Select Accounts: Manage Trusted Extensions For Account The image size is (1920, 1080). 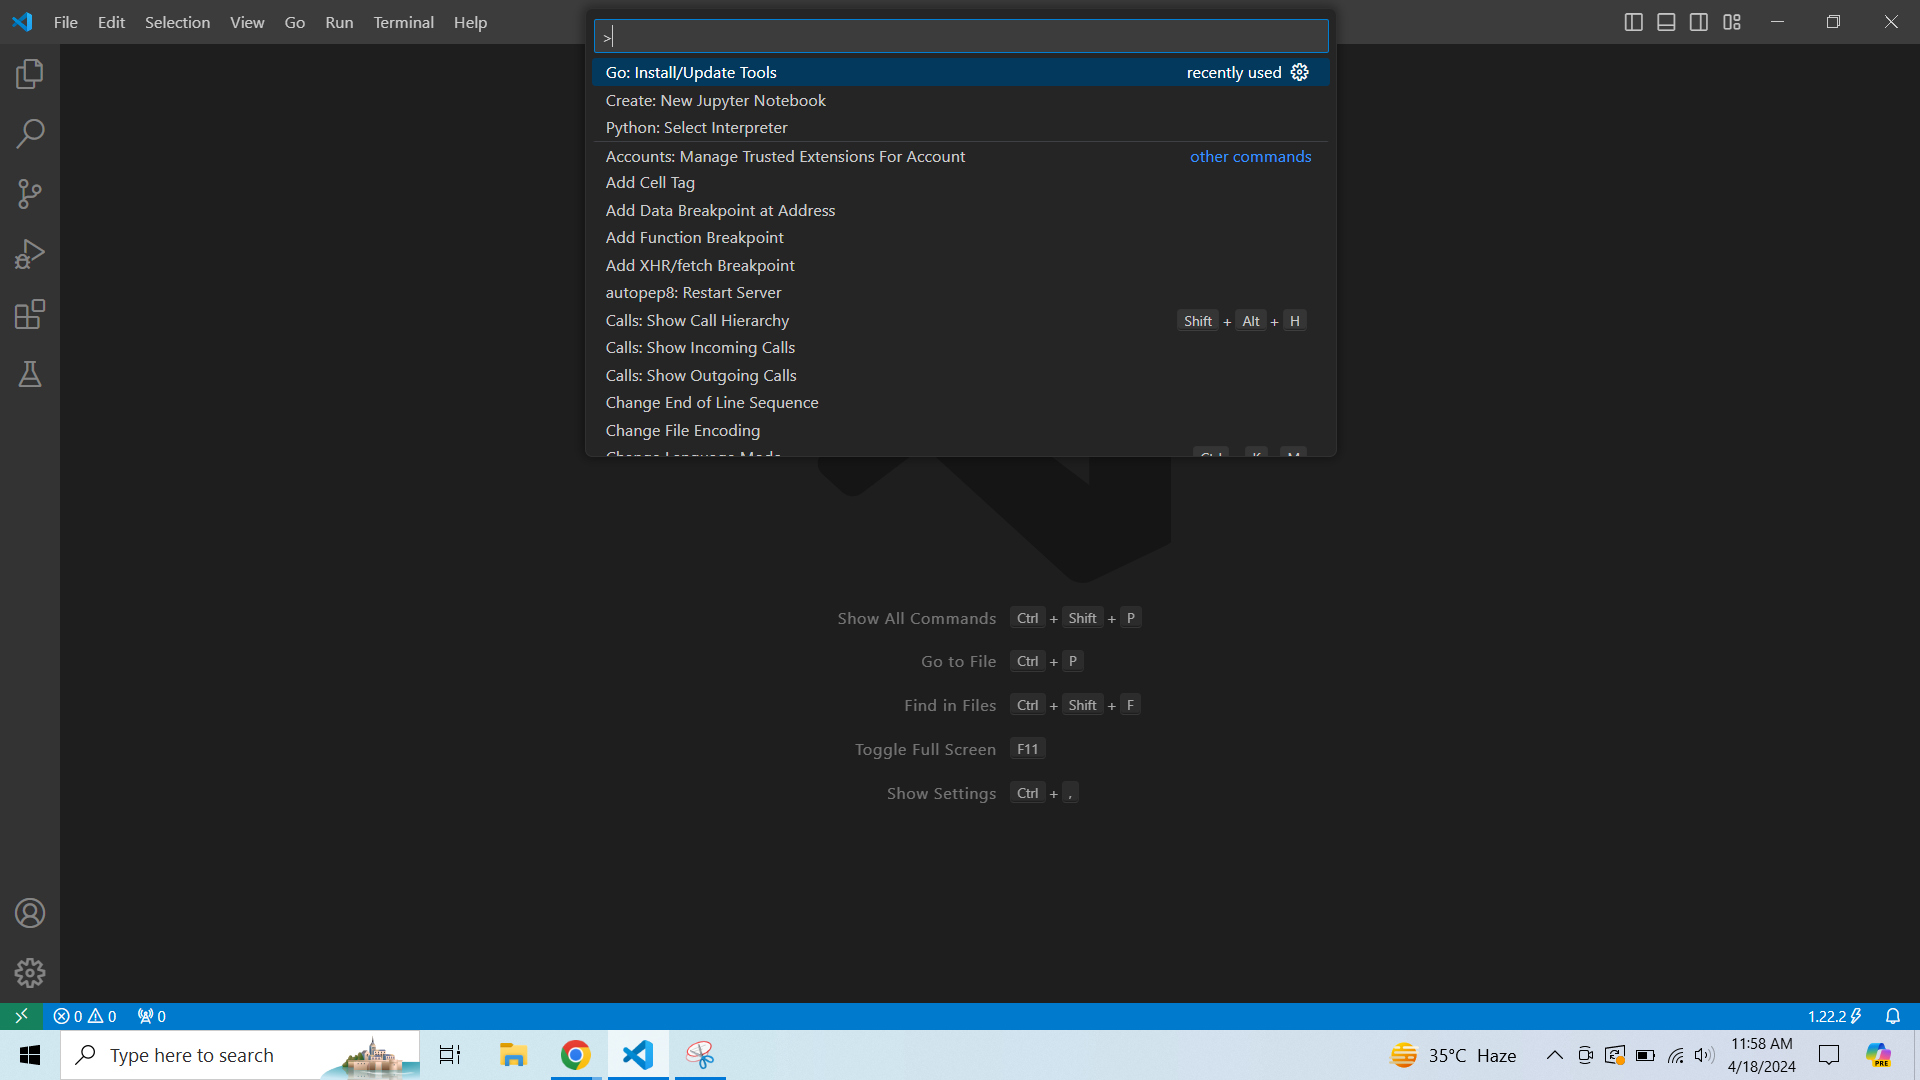pos(960,156)
